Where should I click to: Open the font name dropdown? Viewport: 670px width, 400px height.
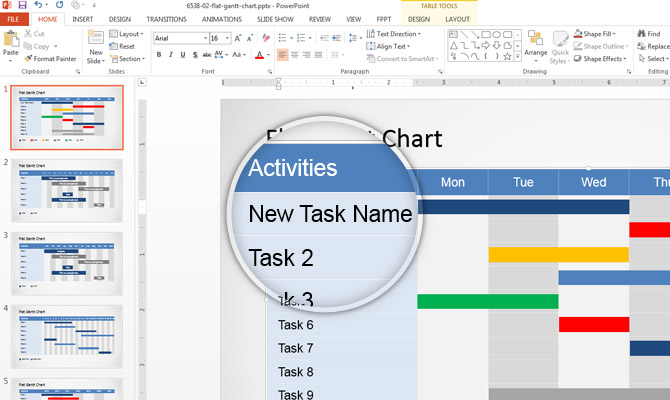pos(205,38)
